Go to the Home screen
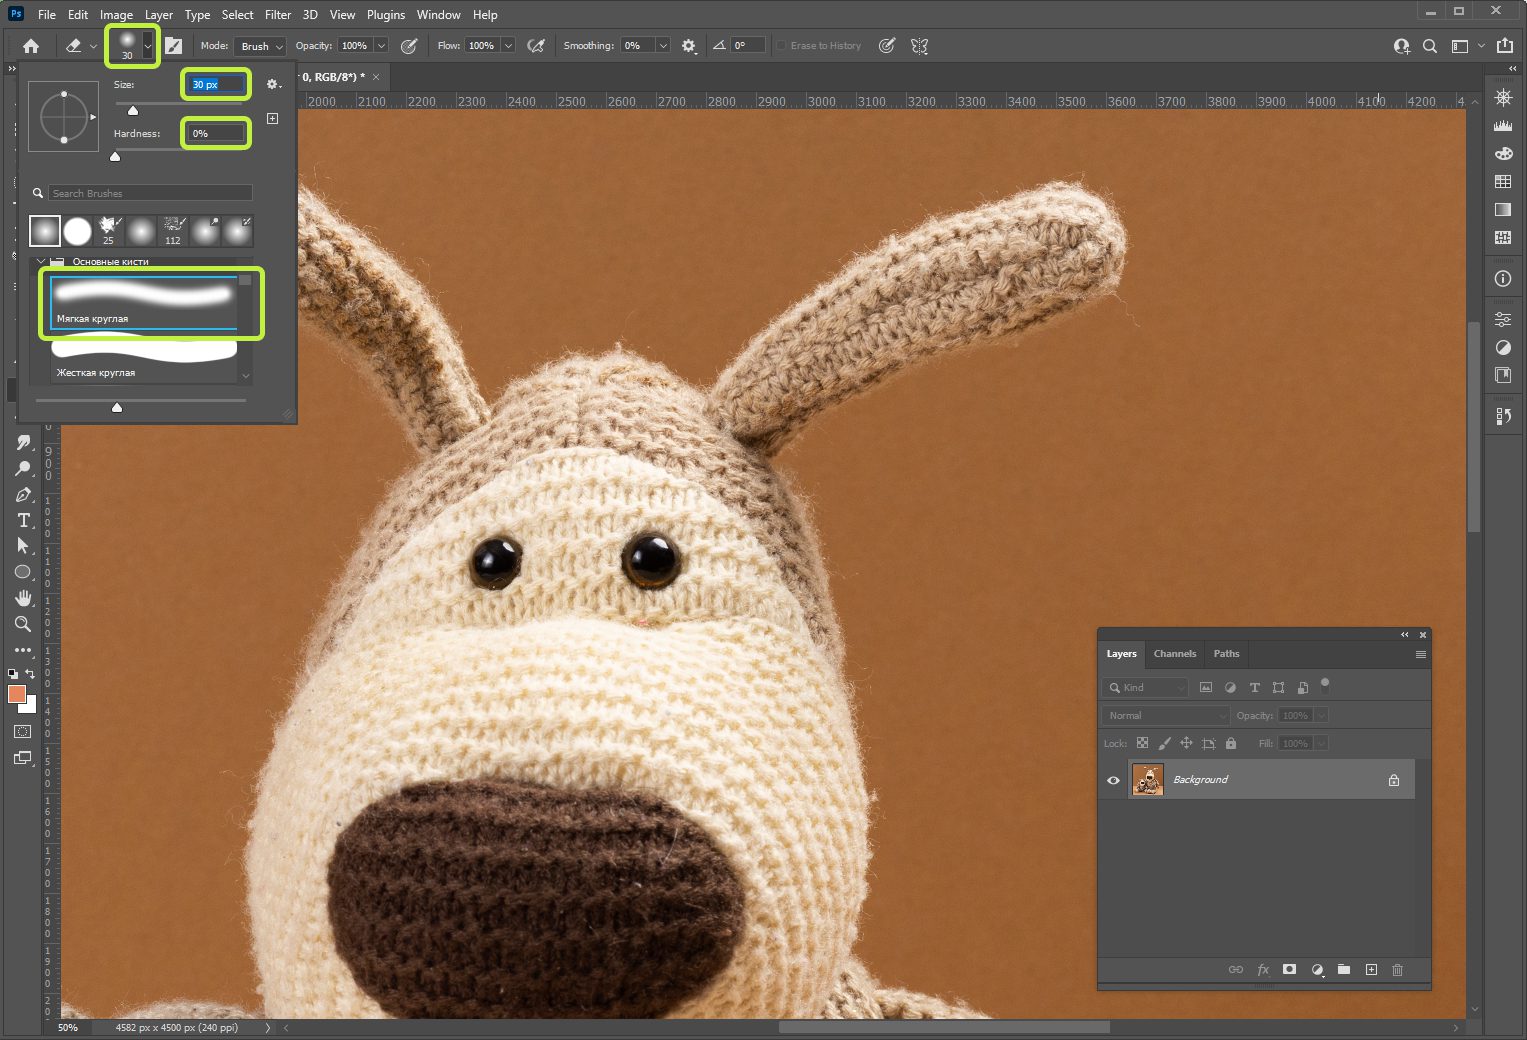 (31, 46)
